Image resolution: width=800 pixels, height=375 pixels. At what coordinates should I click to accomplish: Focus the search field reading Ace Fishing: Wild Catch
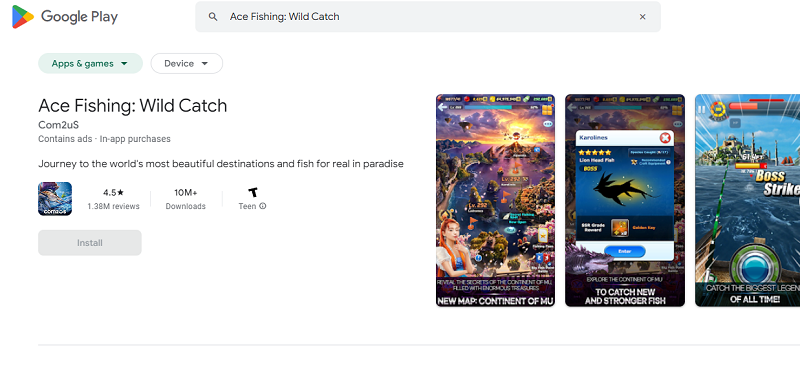click(428, 16)
